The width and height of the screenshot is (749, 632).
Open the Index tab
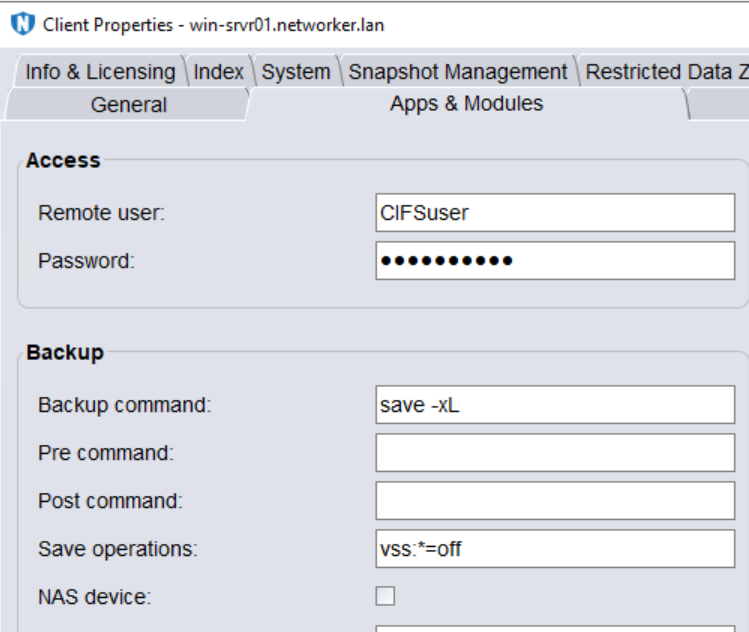[x=218, y=72]
